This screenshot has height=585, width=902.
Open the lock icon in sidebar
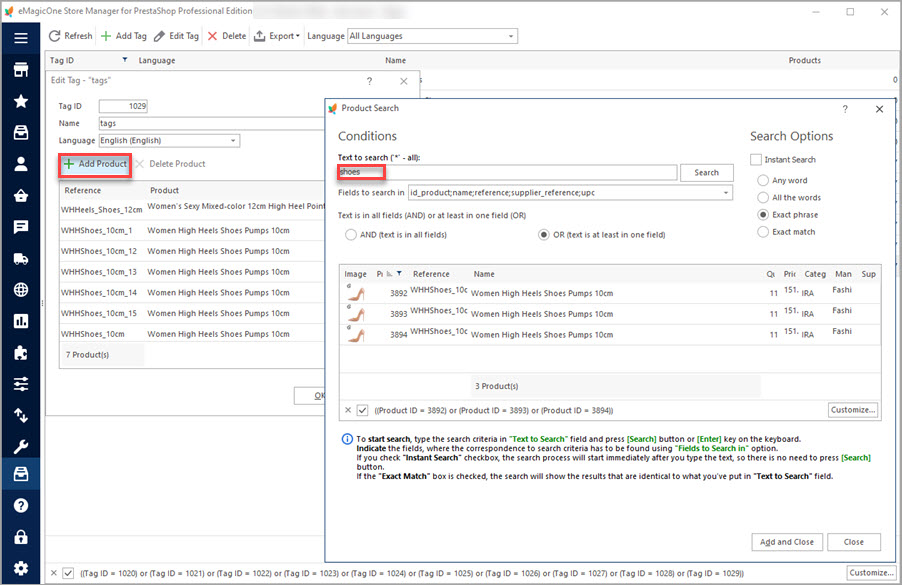pyautogui.click(x=21, y=537)
